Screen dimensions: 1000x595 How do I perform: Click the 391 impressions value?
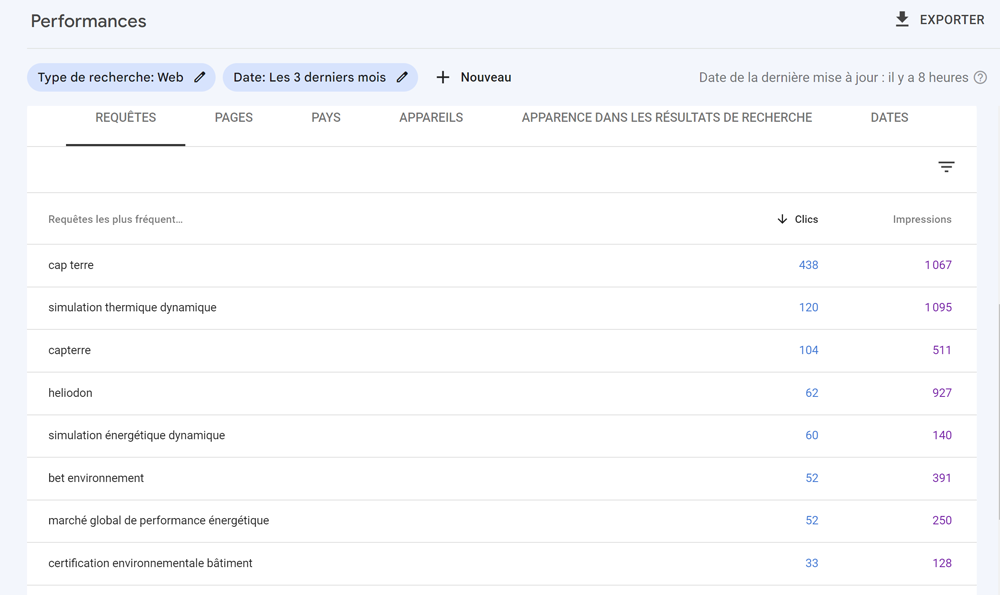941,478
